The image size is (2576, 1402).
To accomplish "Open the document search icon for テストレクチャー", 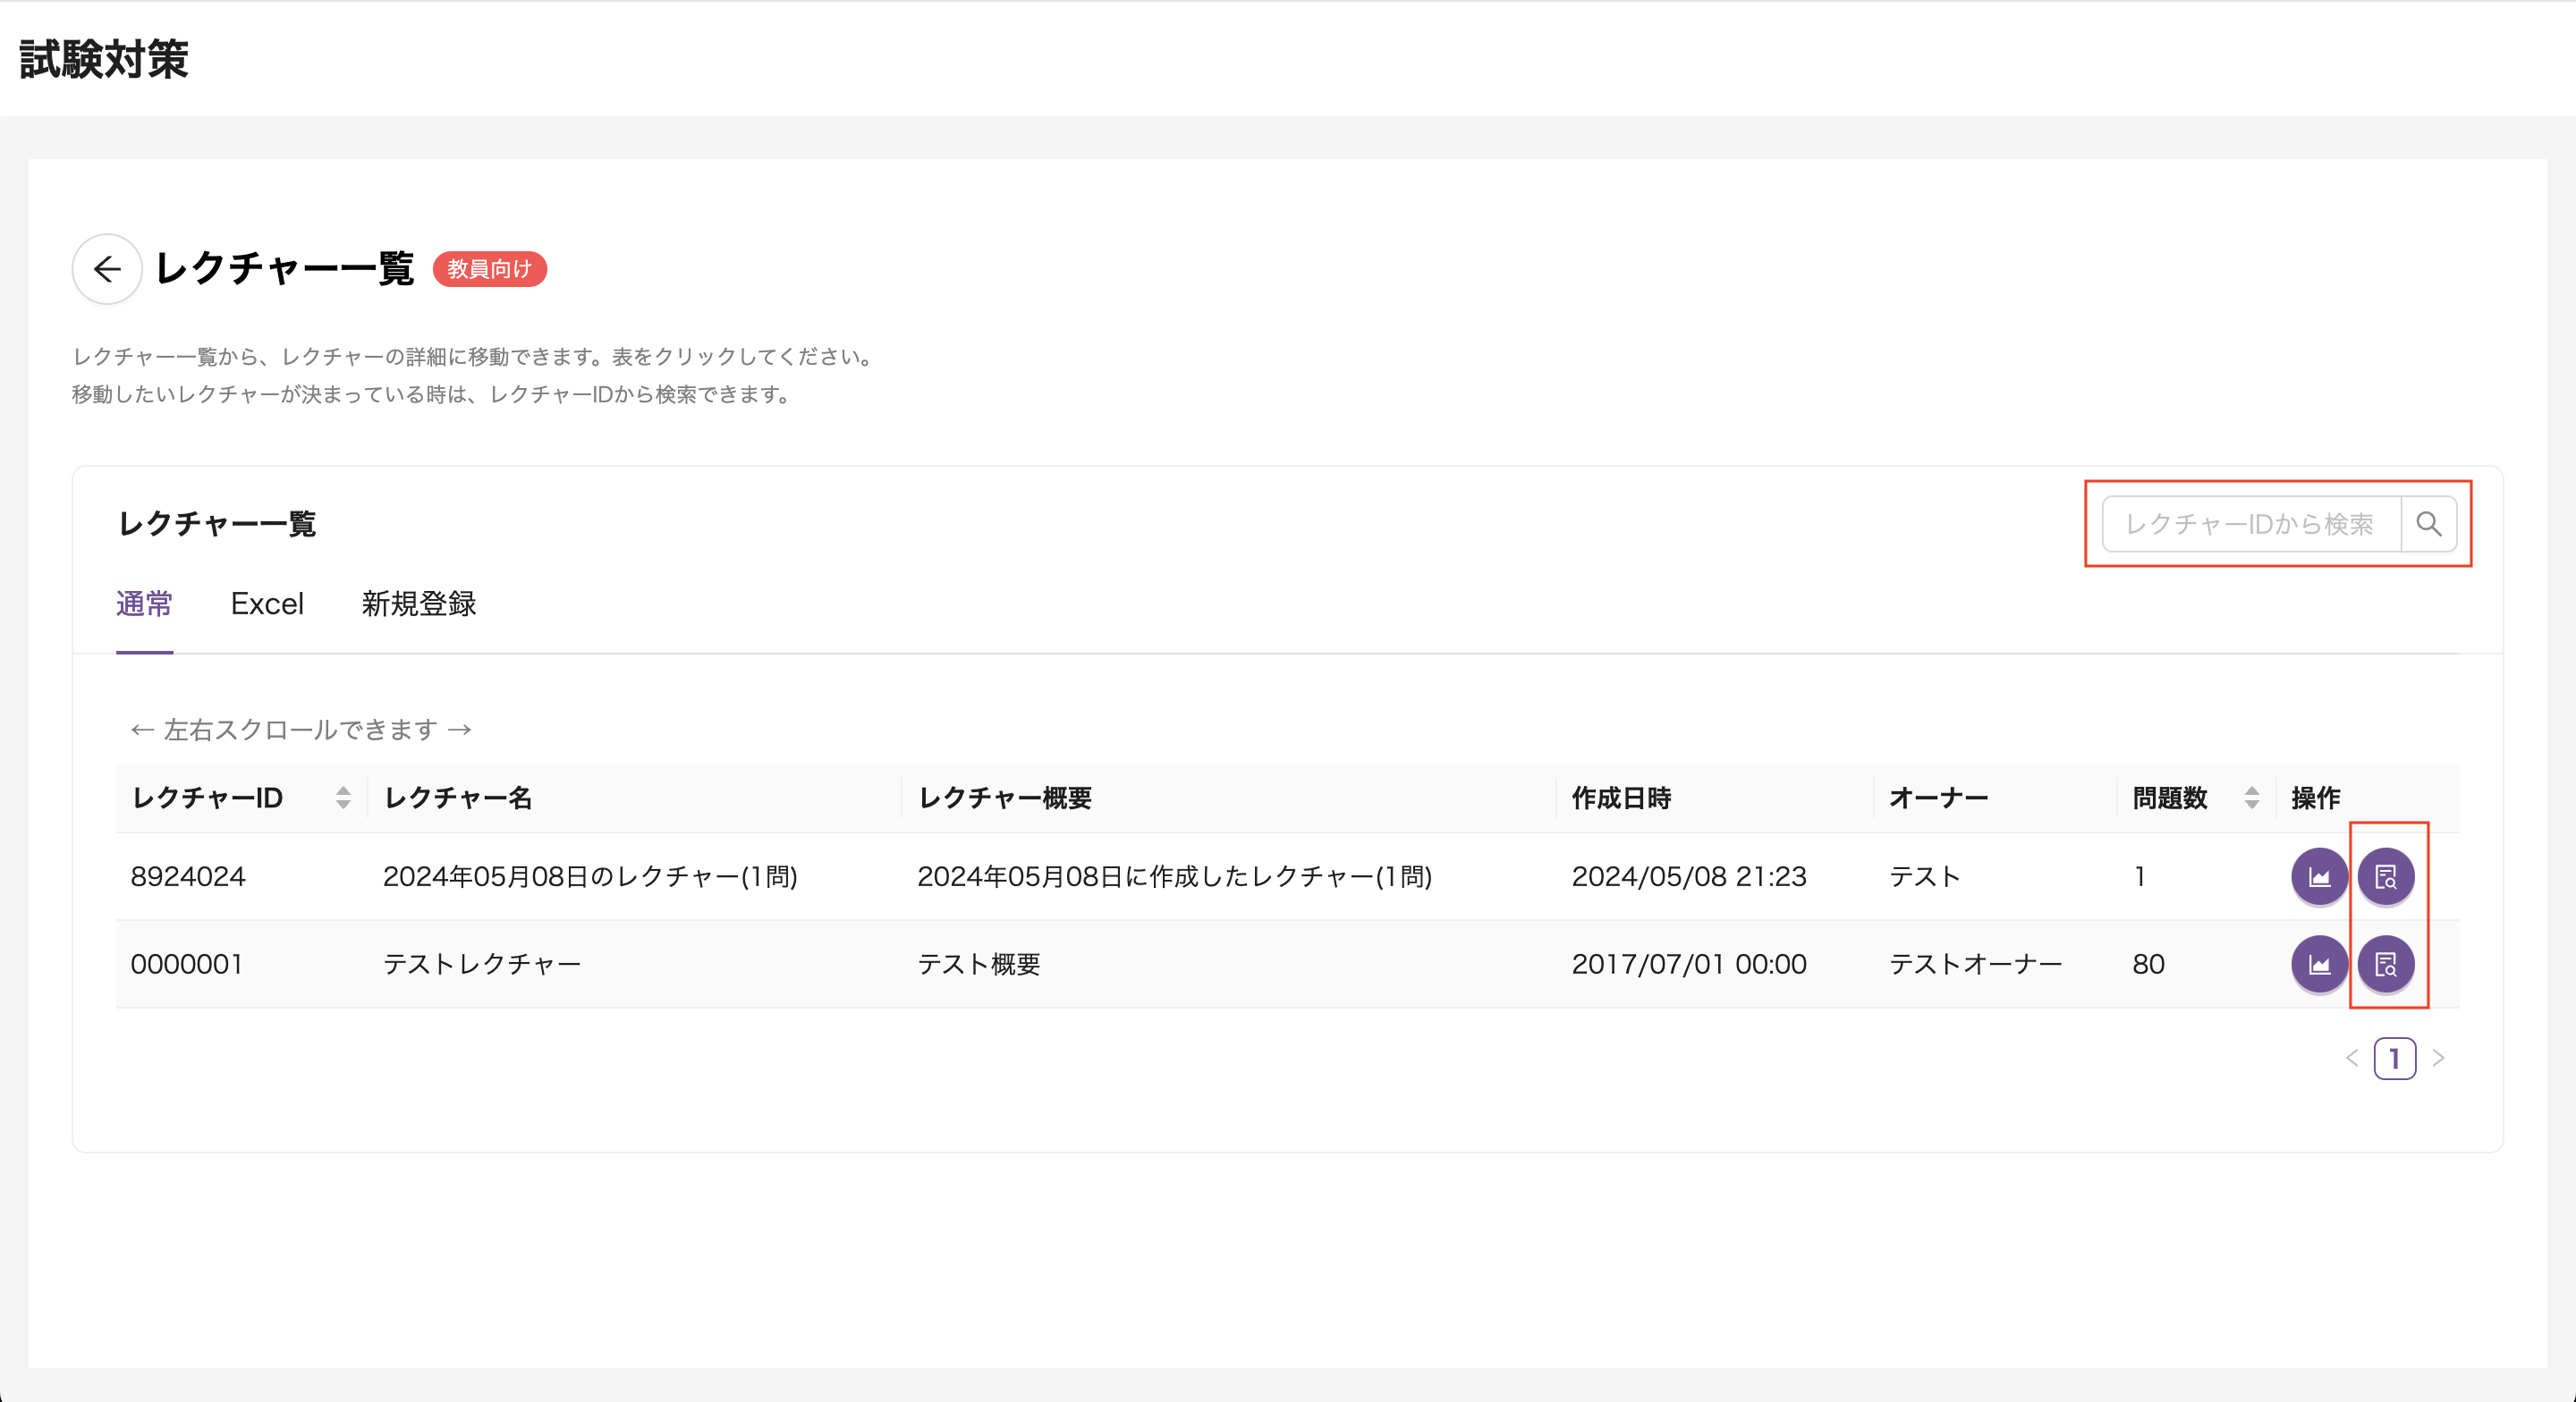I will pos(2387,964).
